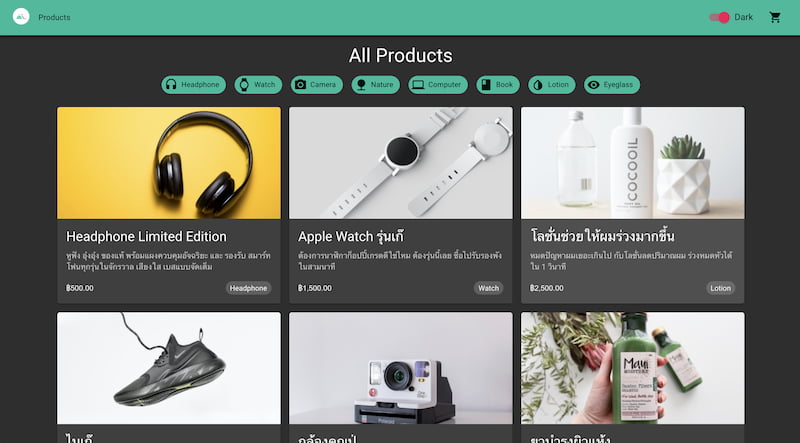Open the Products nav link
The height and width of the screenshot is (443, 800).
tap(54, 17)
